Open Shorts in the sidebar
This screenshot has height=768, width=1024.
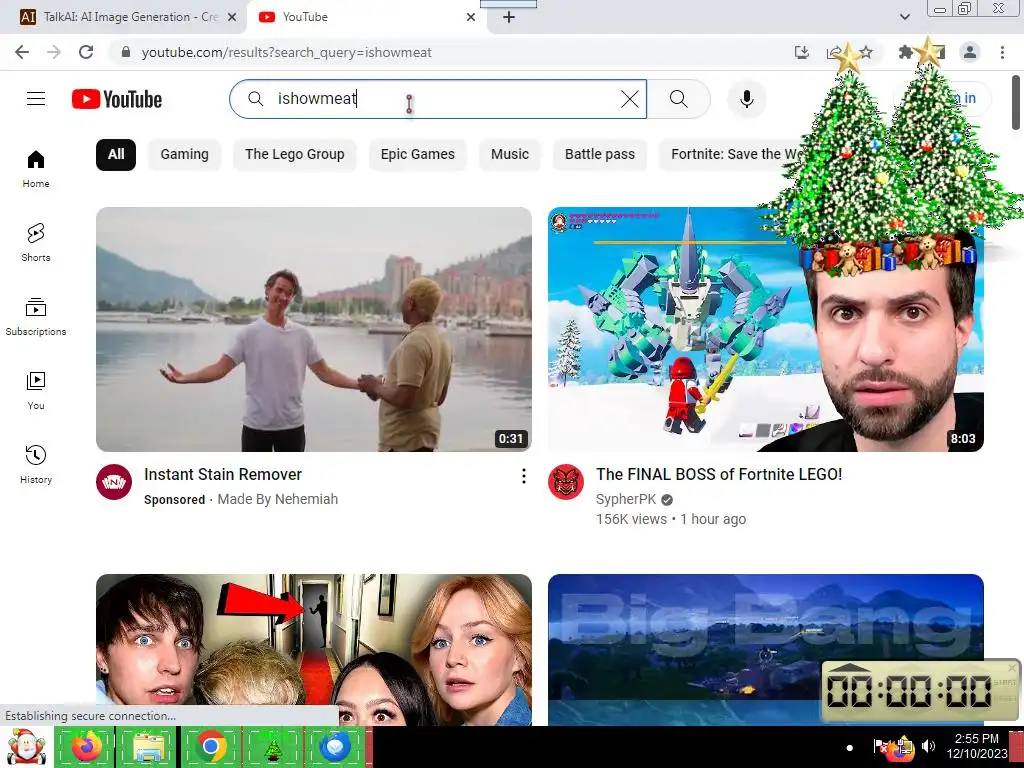pos(36,242)
